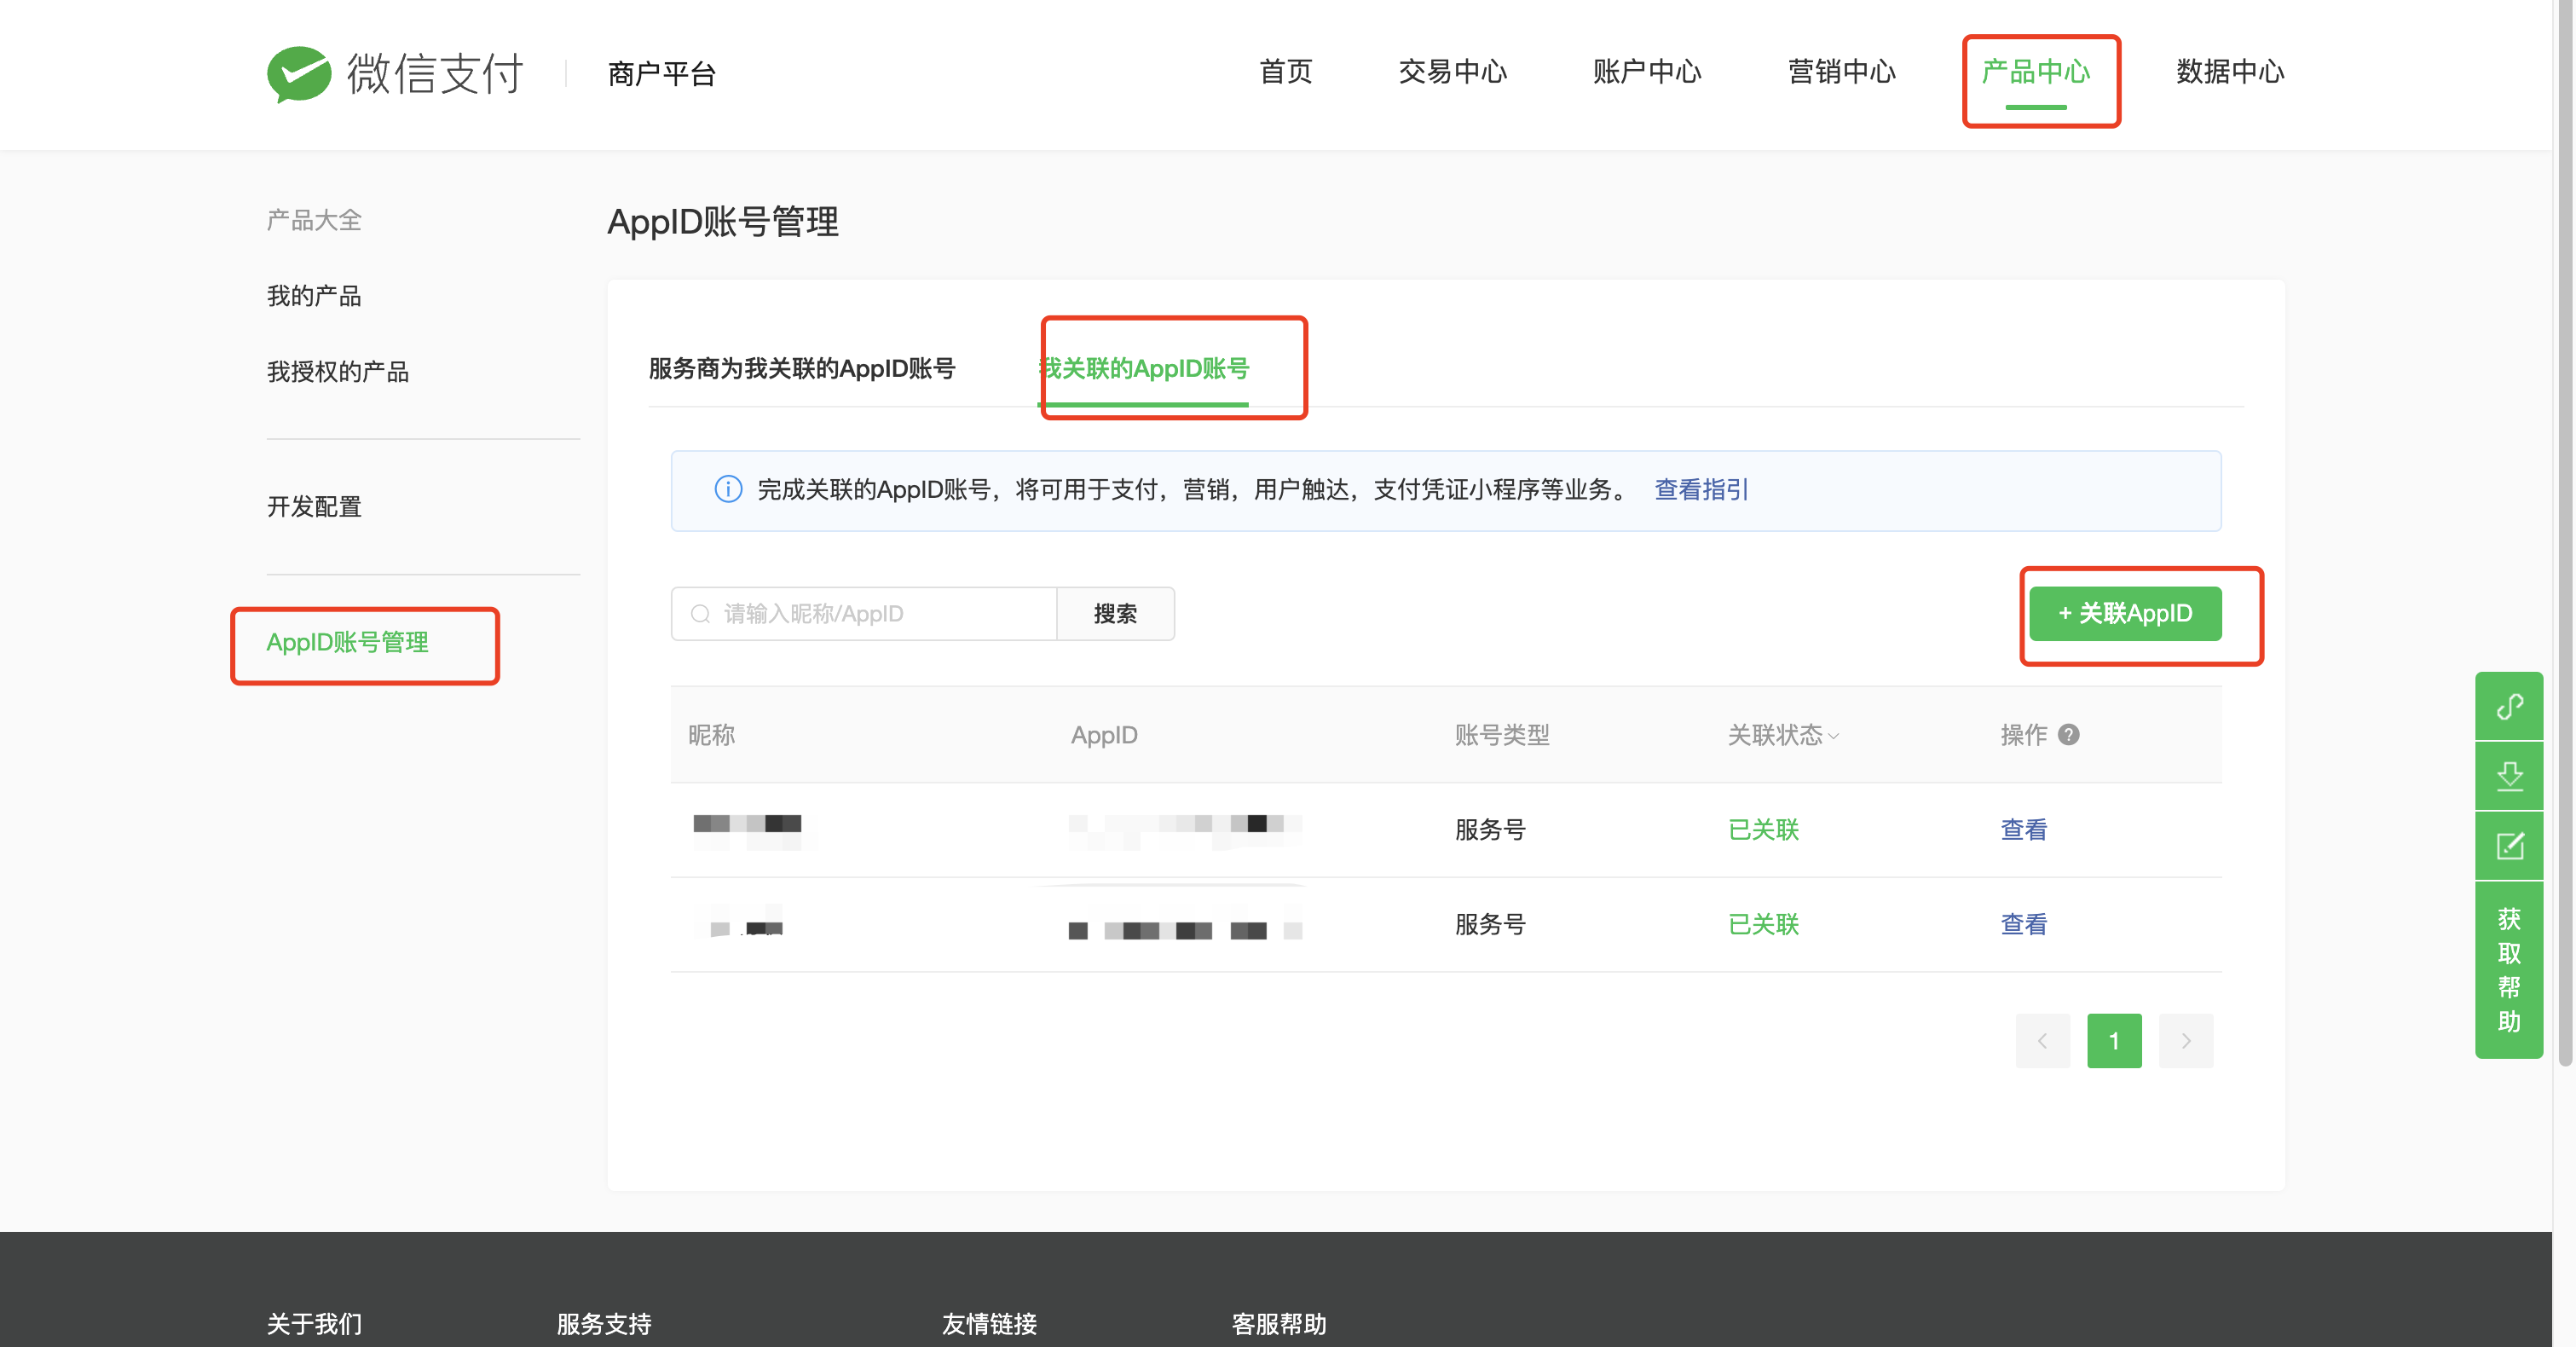The image size is (2576, 1347).
Task: Click the 查看指引 link
Action: pyautogui.click(x=1701, y=489)
